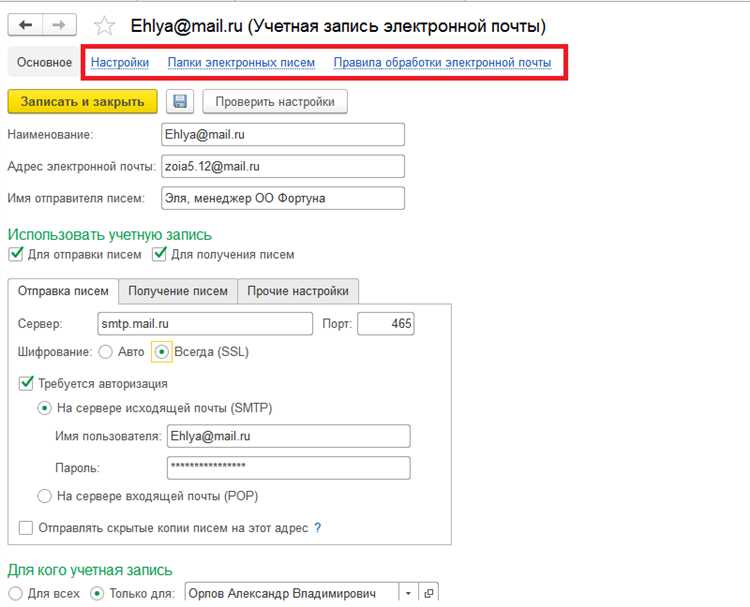Open Папки электронных писем link
750x607 pixels.
click(x=241, y=62)
